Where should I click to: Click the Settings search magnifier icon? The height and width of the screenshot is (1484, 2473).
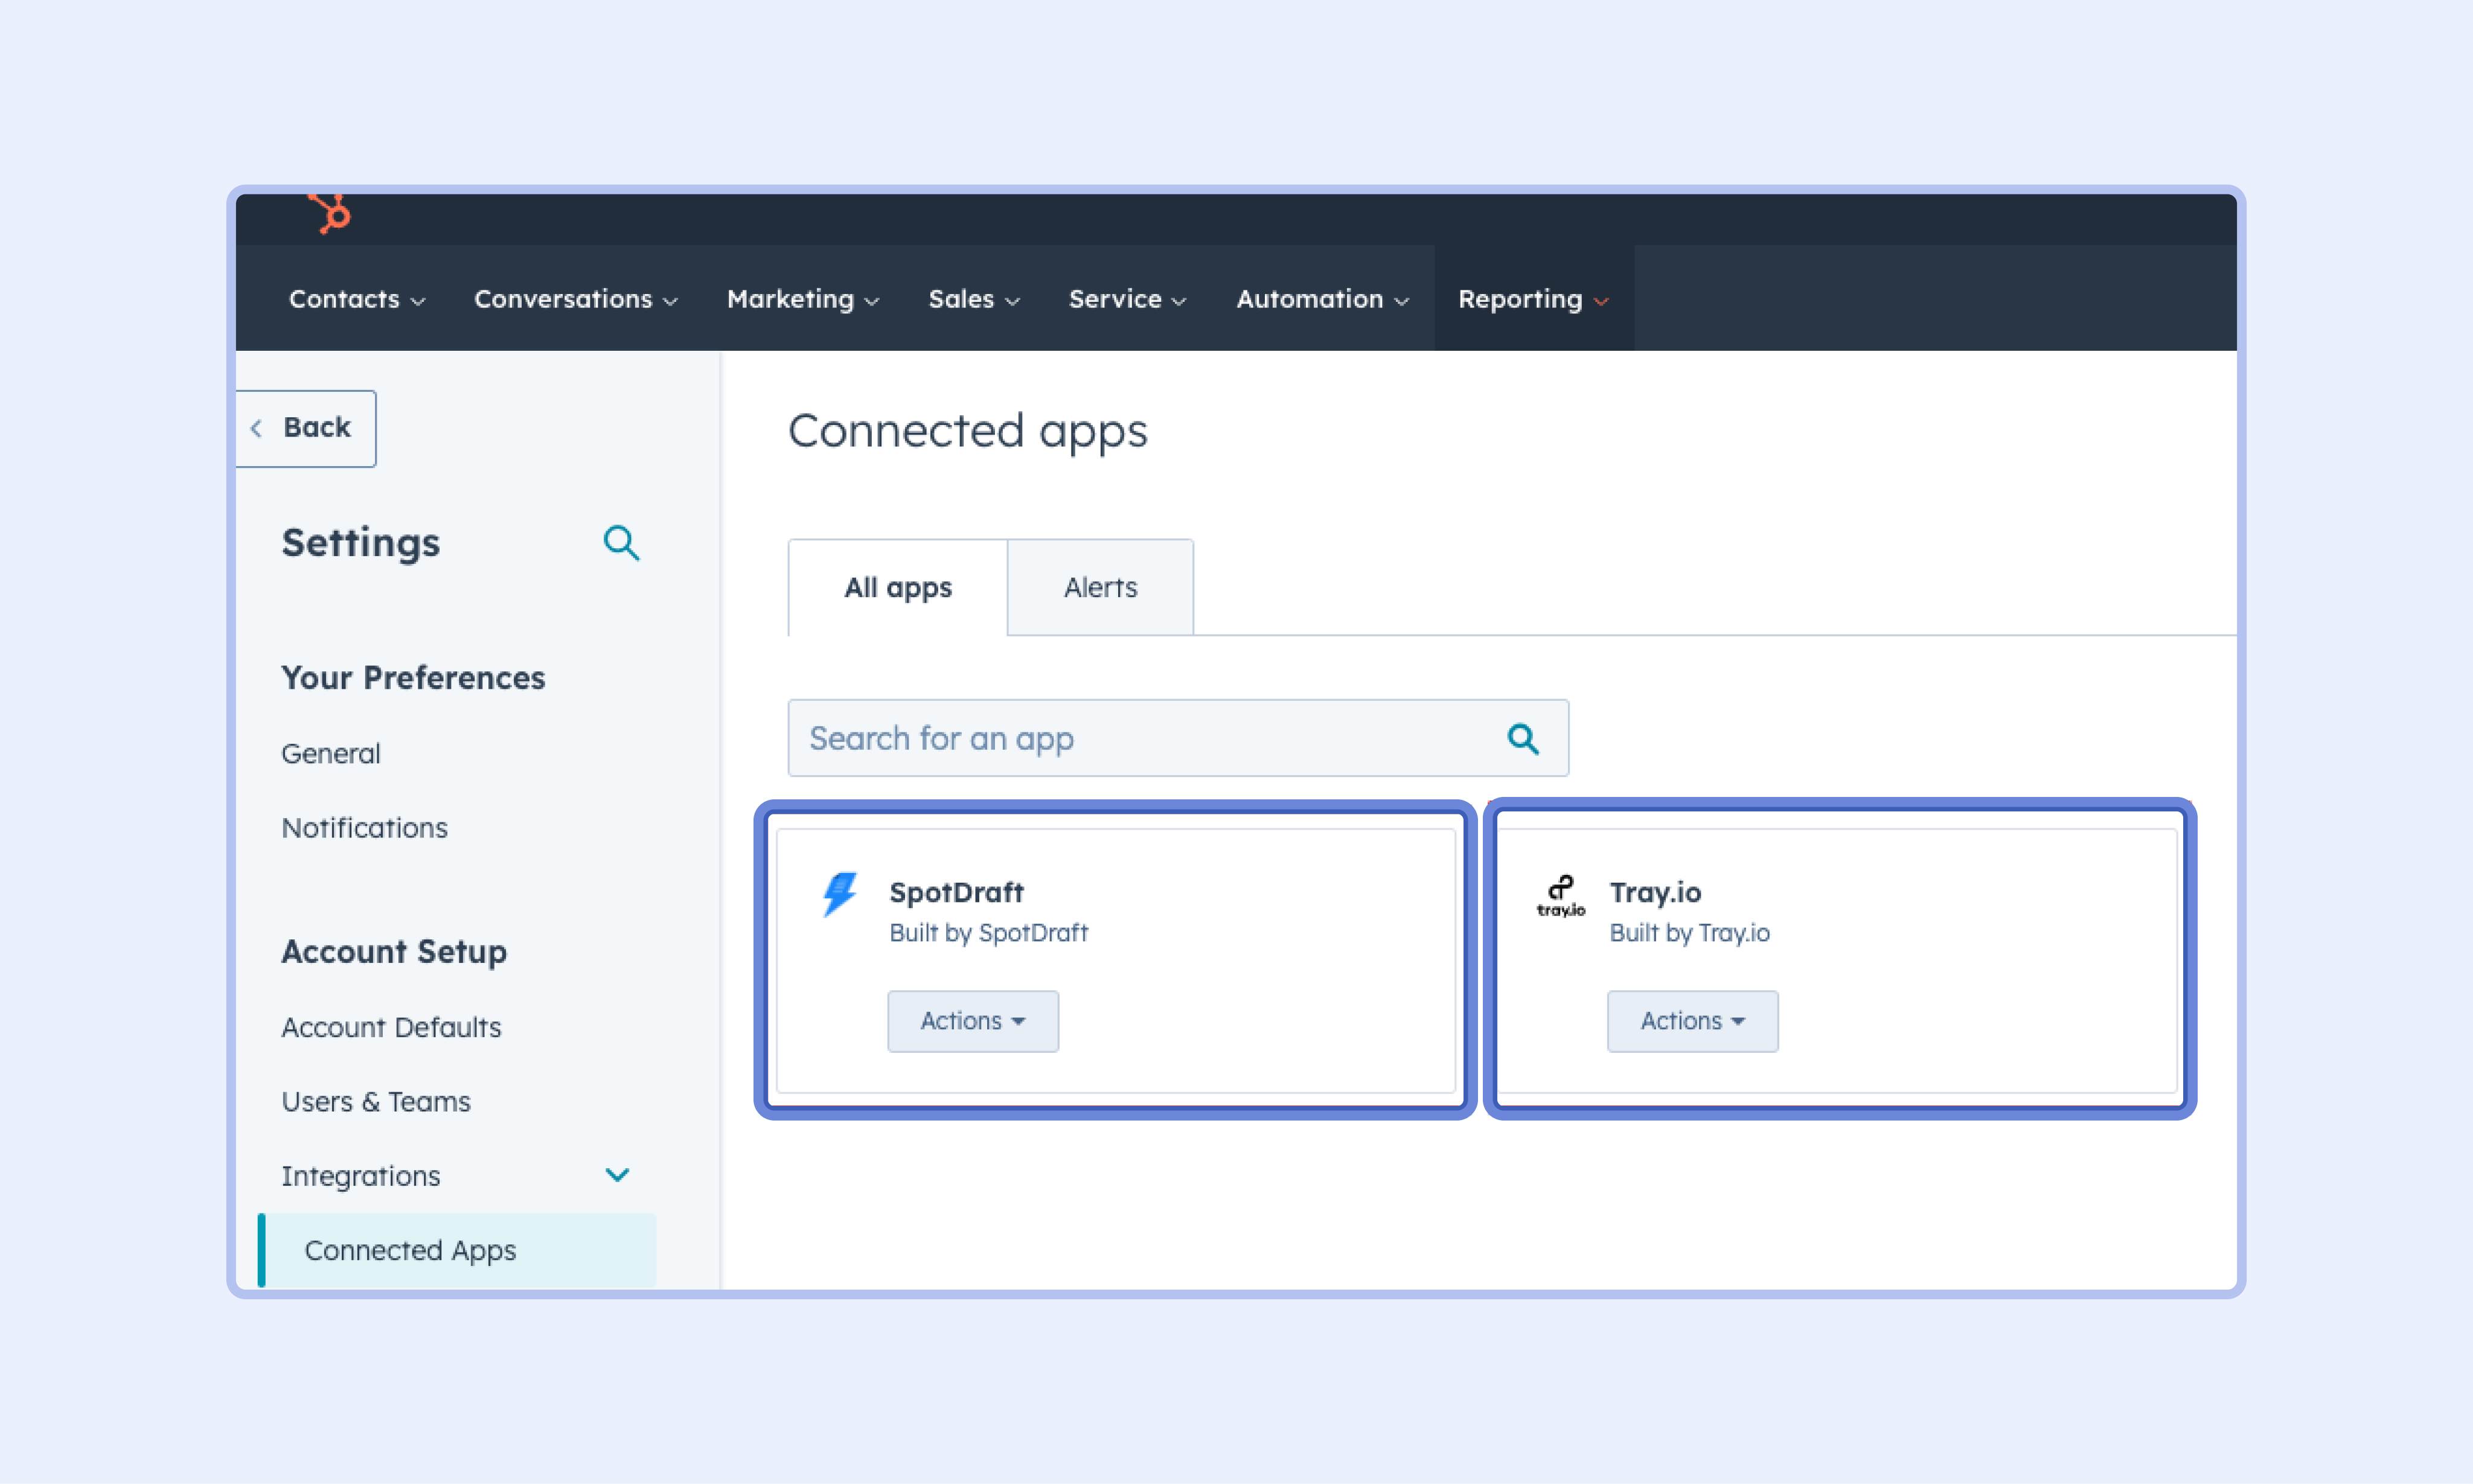pos(621,543)
